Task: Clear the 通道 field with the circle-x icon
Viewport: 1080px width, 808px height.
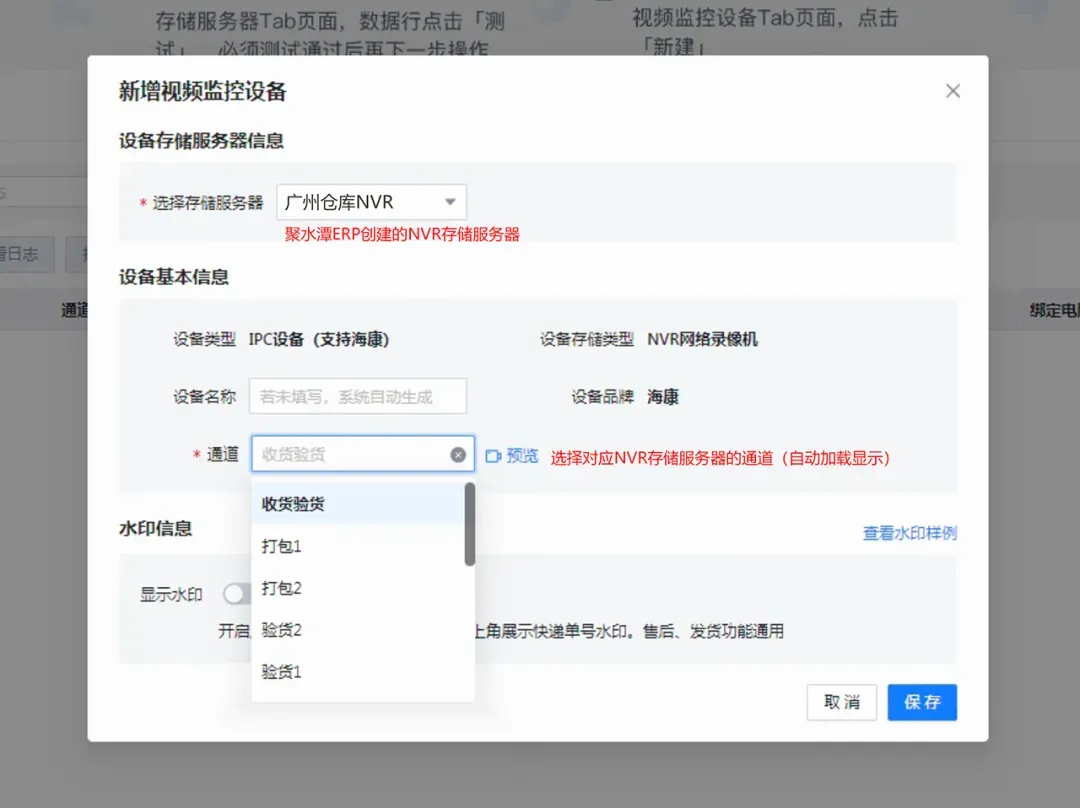Action: point(458,455)
